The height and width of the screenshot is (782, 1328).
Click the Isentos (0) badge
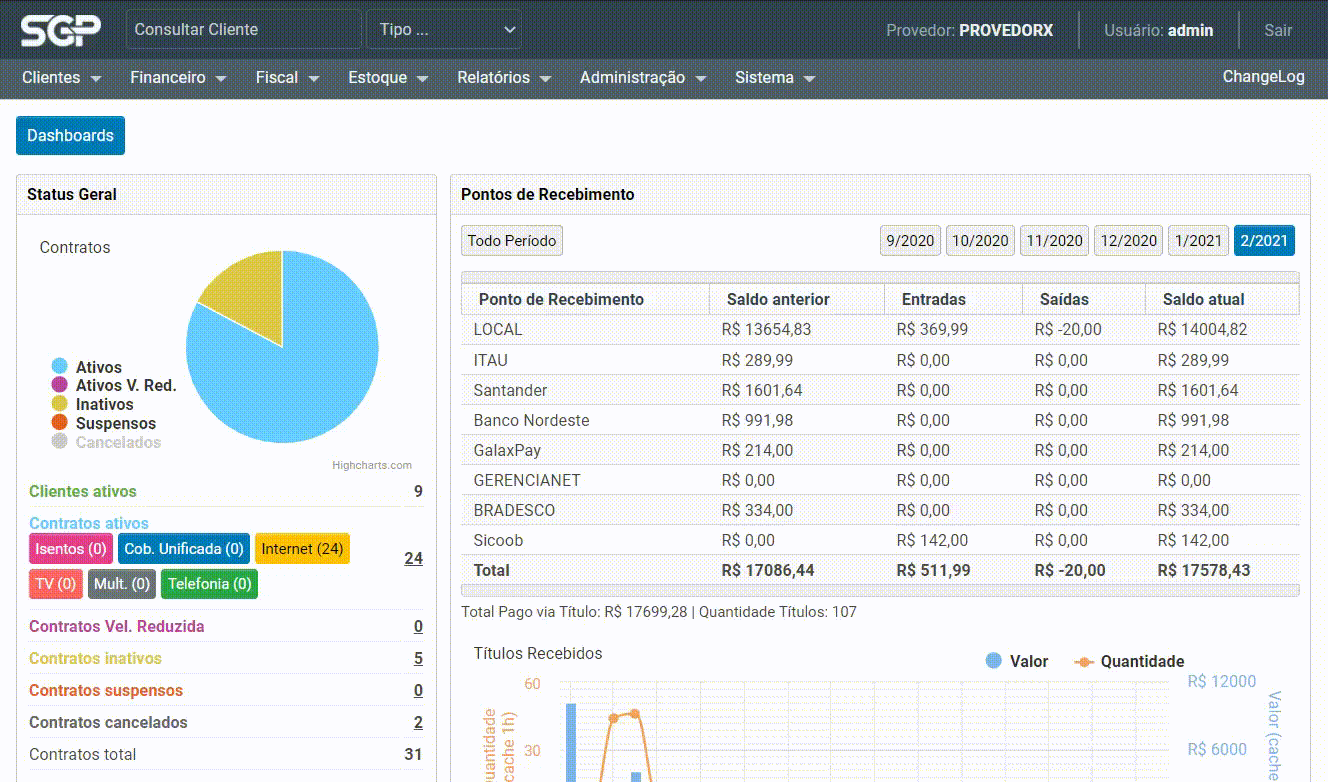tap(71, 549)
